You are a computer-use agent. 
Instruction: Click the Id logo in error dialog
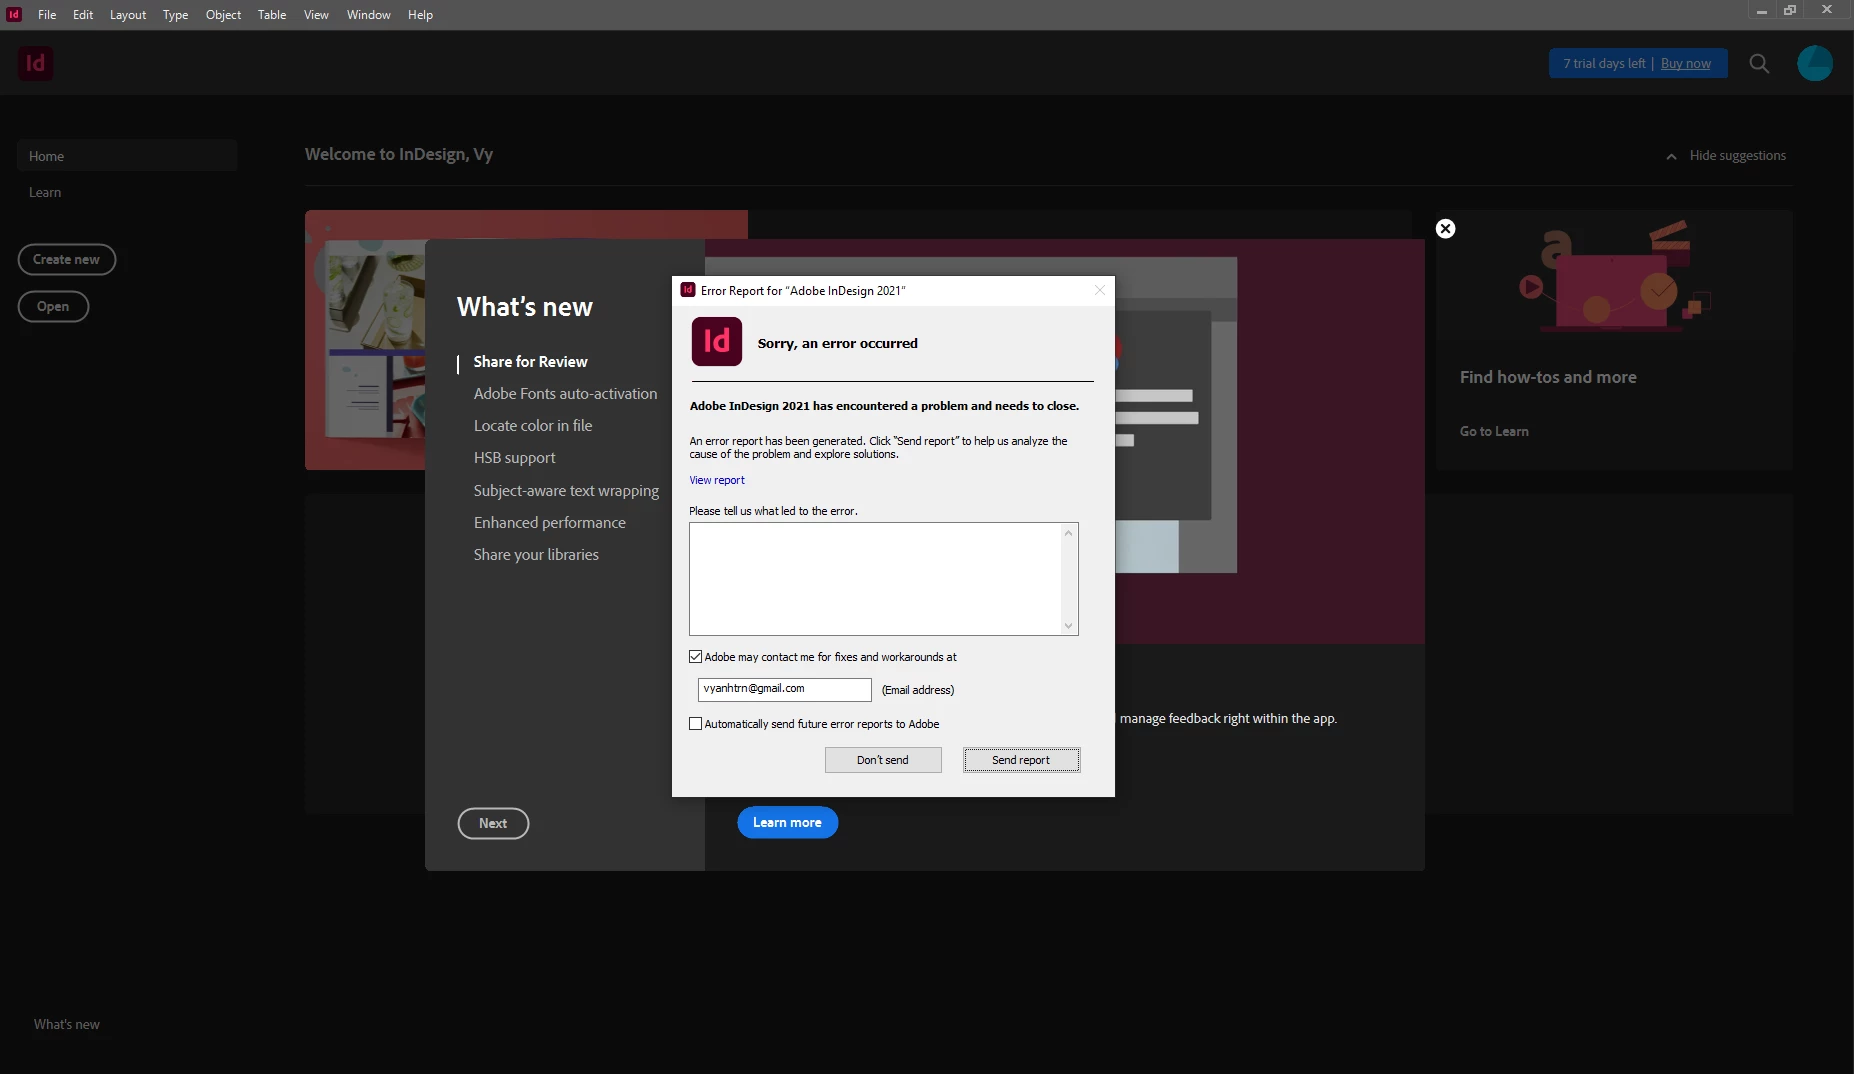click(x=716, y=342)
